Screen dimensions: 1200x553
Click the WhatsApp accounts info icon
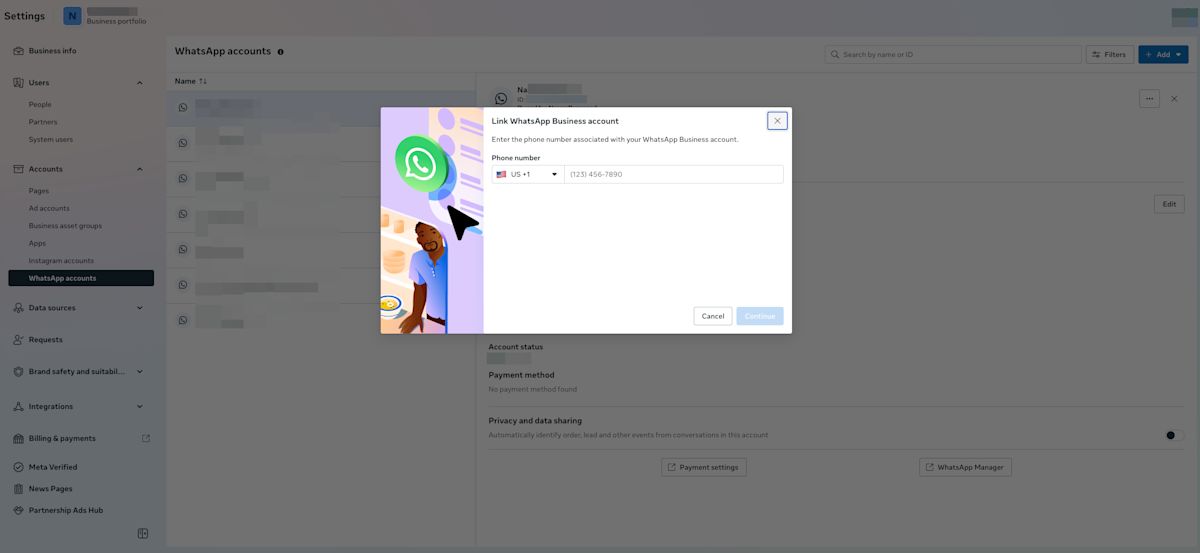pyautogui.click(x=280, y=52)
